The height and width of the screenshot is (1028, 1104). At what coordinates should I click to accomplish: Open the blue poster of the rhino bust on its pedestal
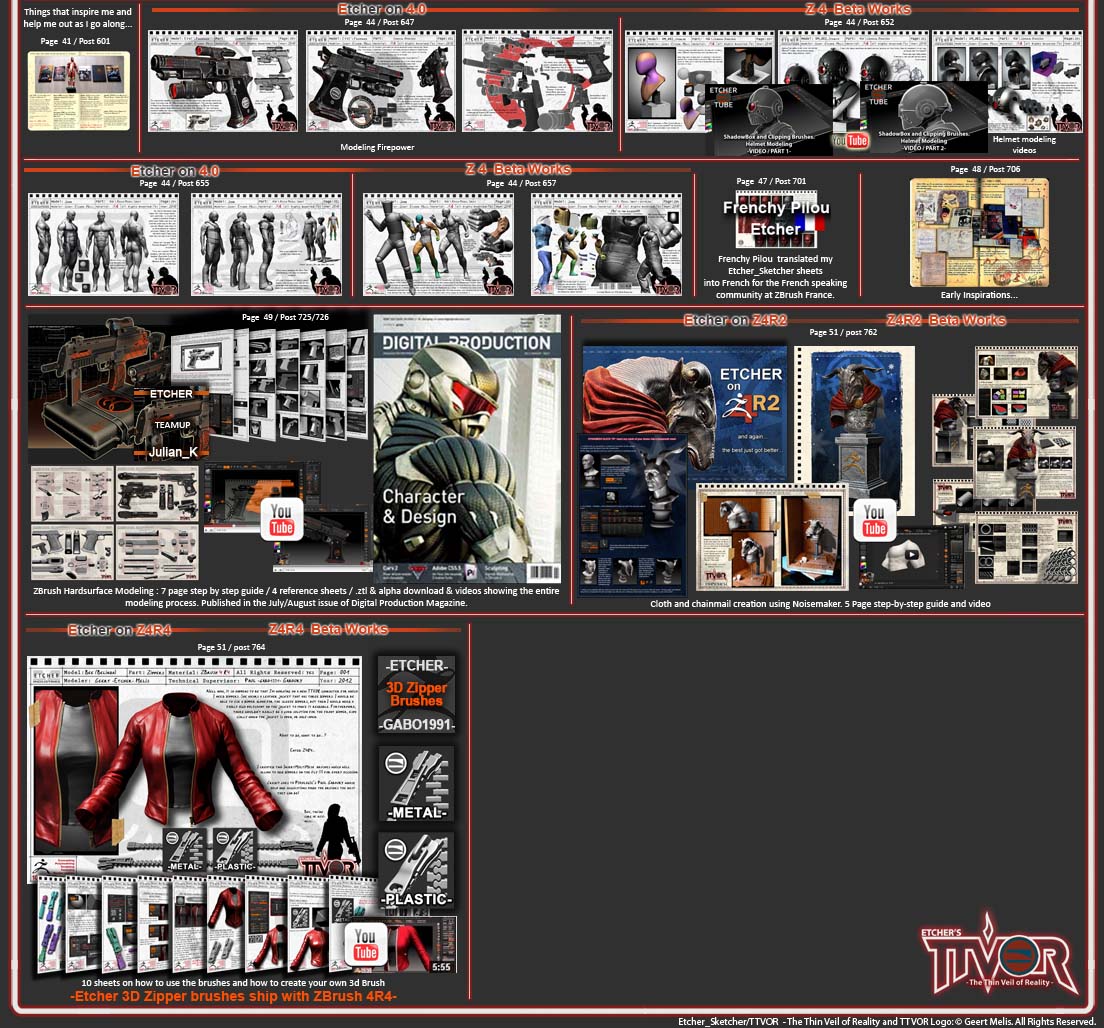855,430
